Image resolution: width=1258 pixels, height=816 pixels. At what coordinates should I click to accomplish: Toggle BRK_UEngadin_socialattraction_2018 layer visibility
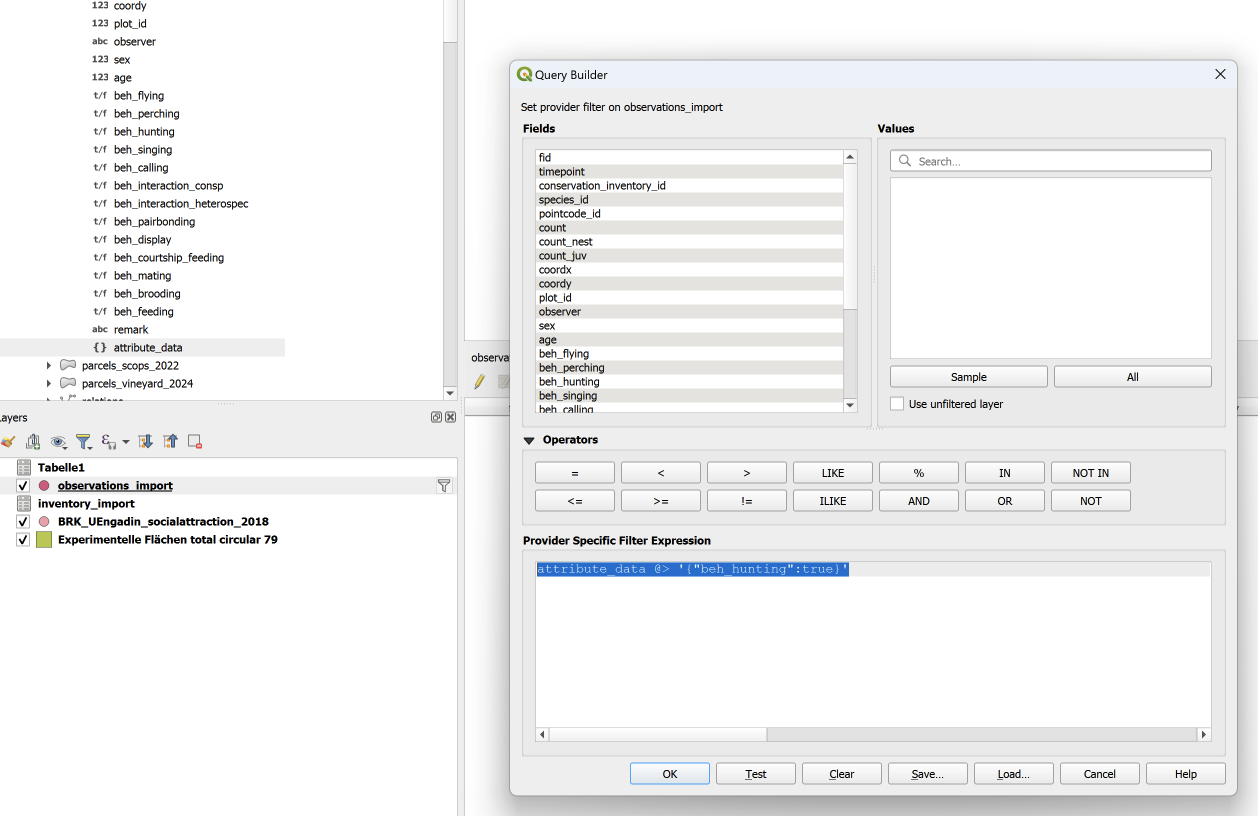tap(24, 522)
